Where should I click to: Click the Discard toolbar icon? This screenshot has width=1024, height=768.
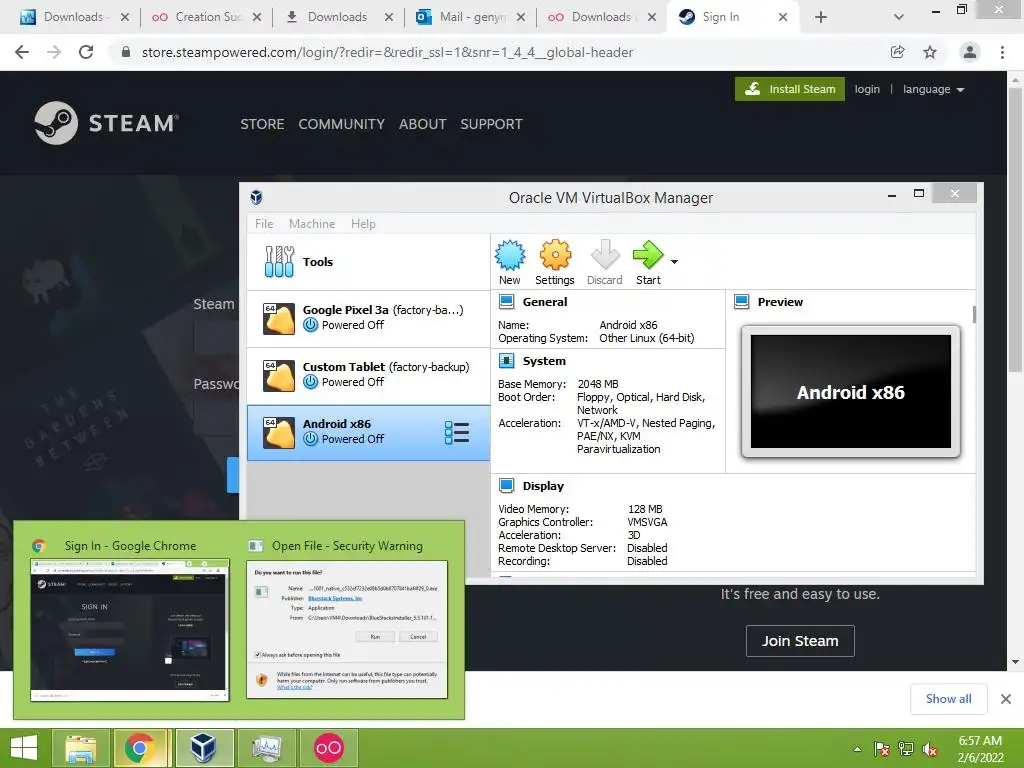pos(604,262)
